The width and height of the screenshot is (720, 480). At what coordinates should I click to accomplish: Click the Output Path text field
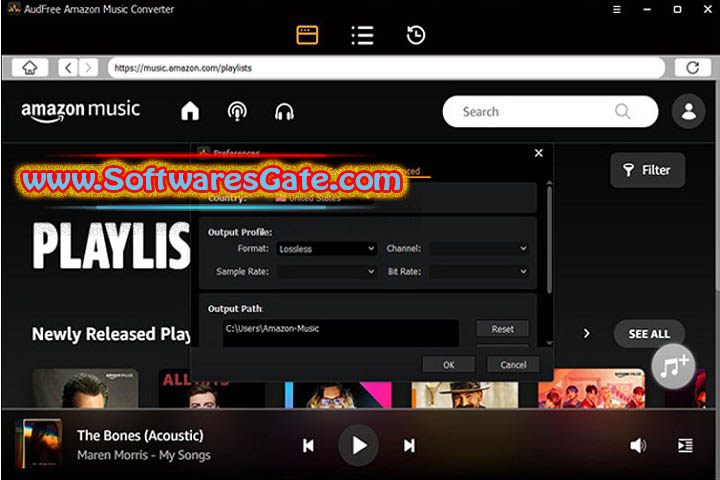(341, 333)
